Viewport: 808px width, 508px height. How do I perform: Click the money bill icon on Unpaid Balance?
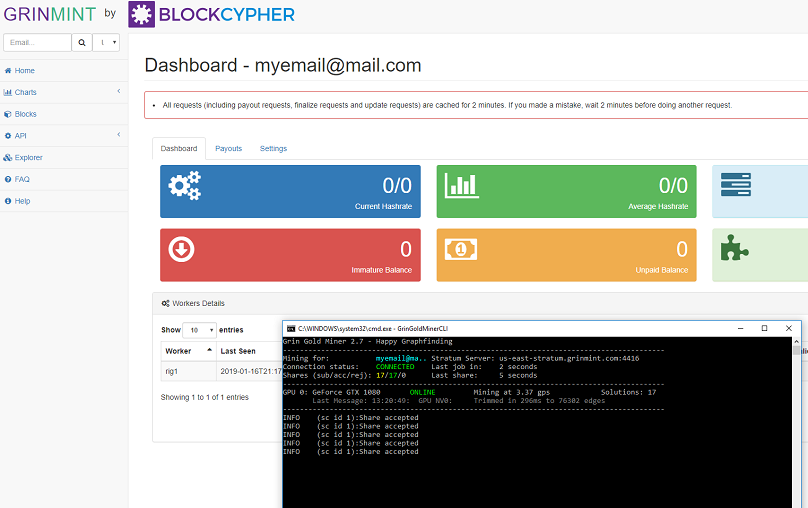click(461, 249)
